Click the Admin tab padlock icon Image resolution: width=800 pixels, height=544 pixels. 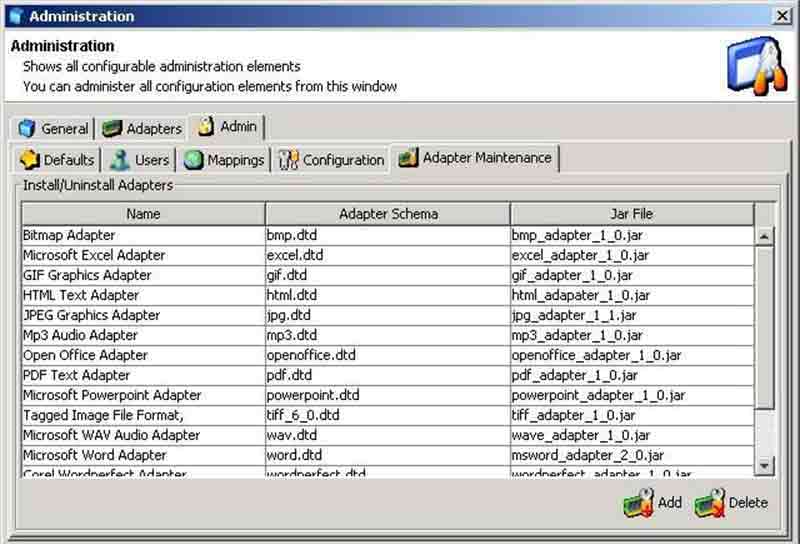tap(206, 126)
